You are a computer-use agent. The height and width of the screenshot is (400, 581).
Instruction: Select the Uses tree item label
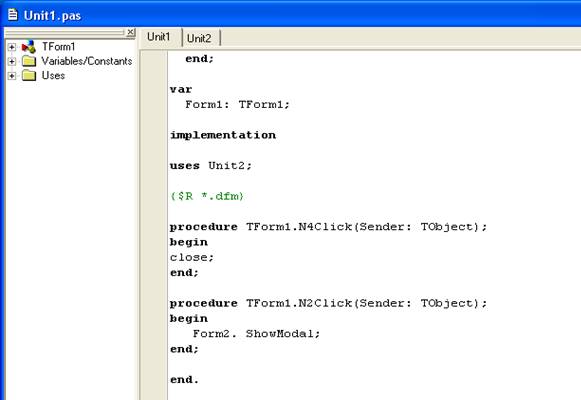[x=53, y=75]
